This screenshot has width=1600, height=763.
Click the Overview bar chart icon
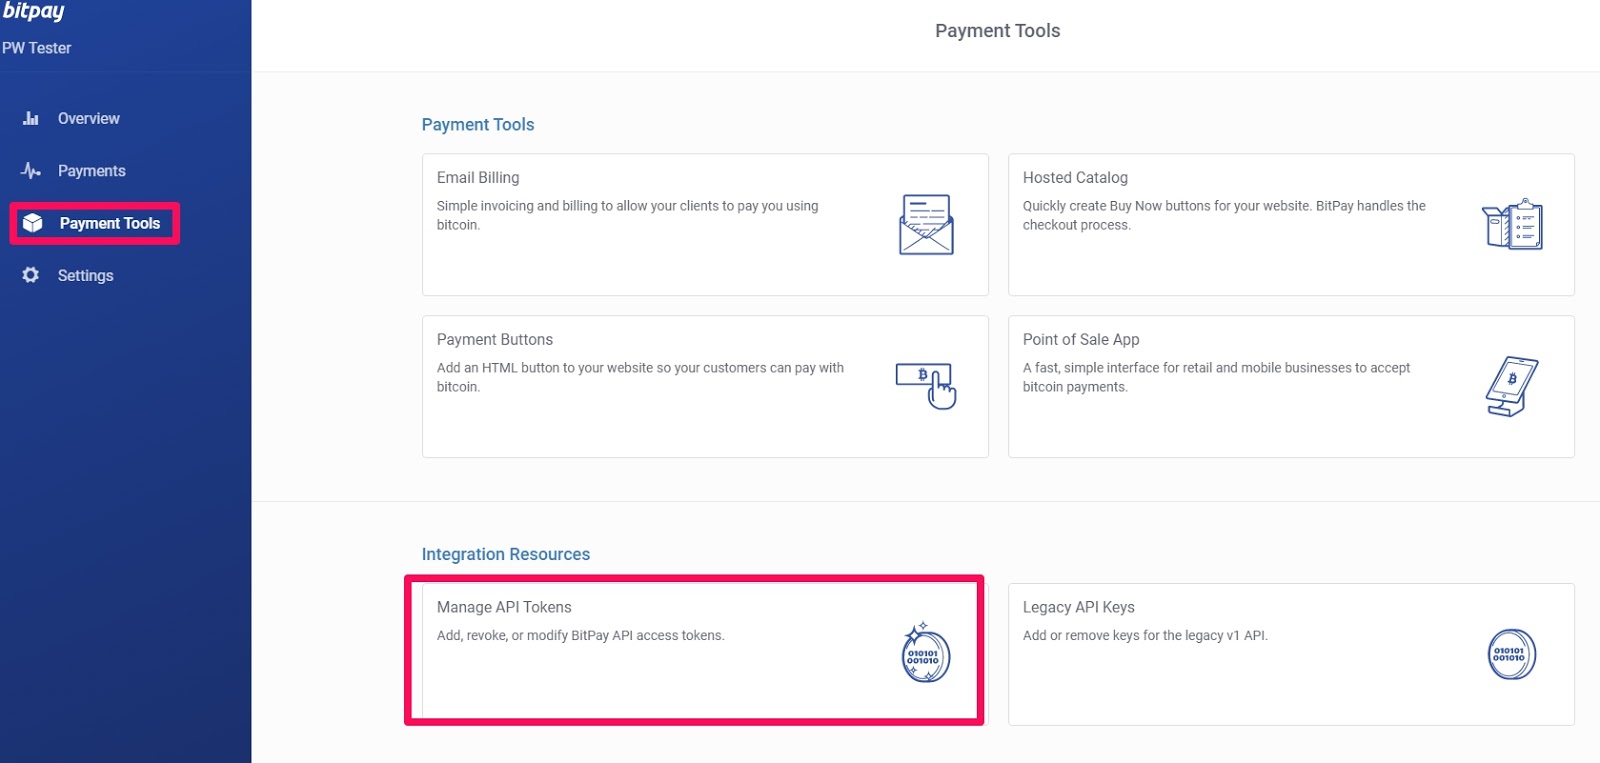(31, 118)
